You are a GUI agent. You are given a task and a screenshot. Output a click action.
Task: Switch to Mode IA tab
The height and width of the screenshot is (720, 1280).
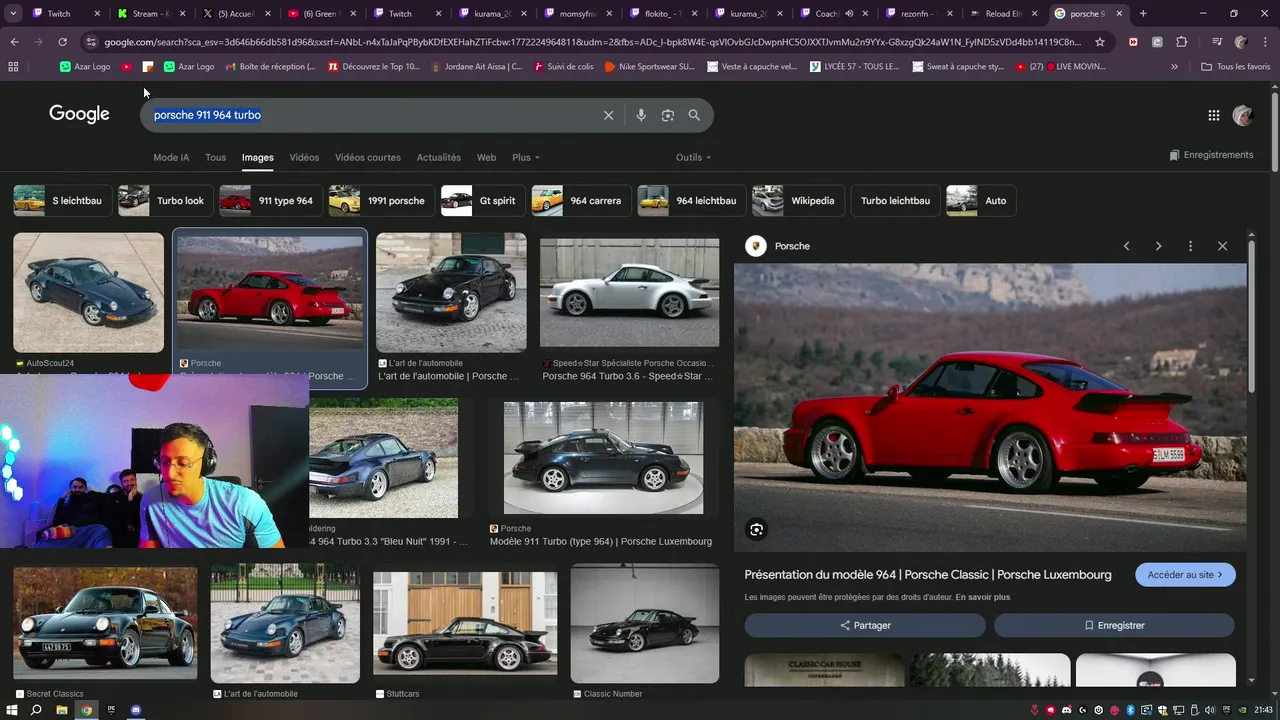(x=171, y=157)
